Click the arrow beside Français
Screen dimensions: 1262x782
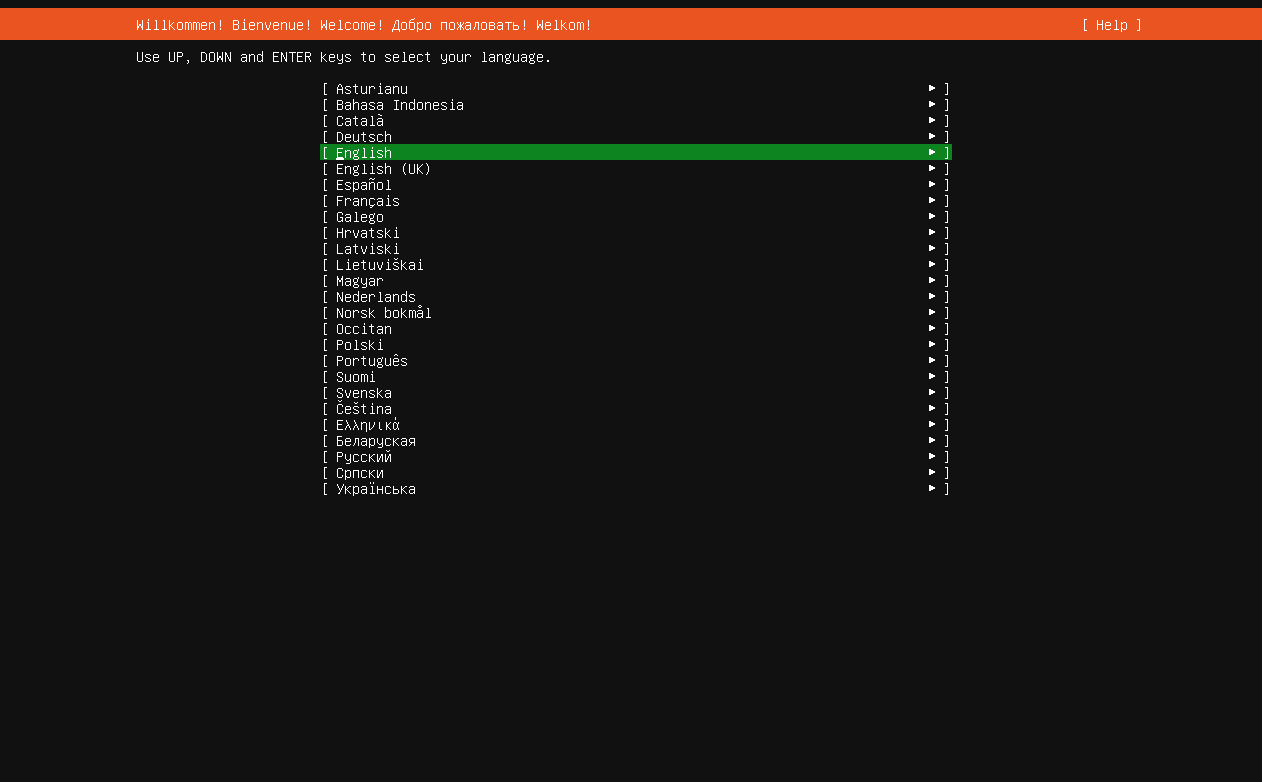[x=932, y=200]
